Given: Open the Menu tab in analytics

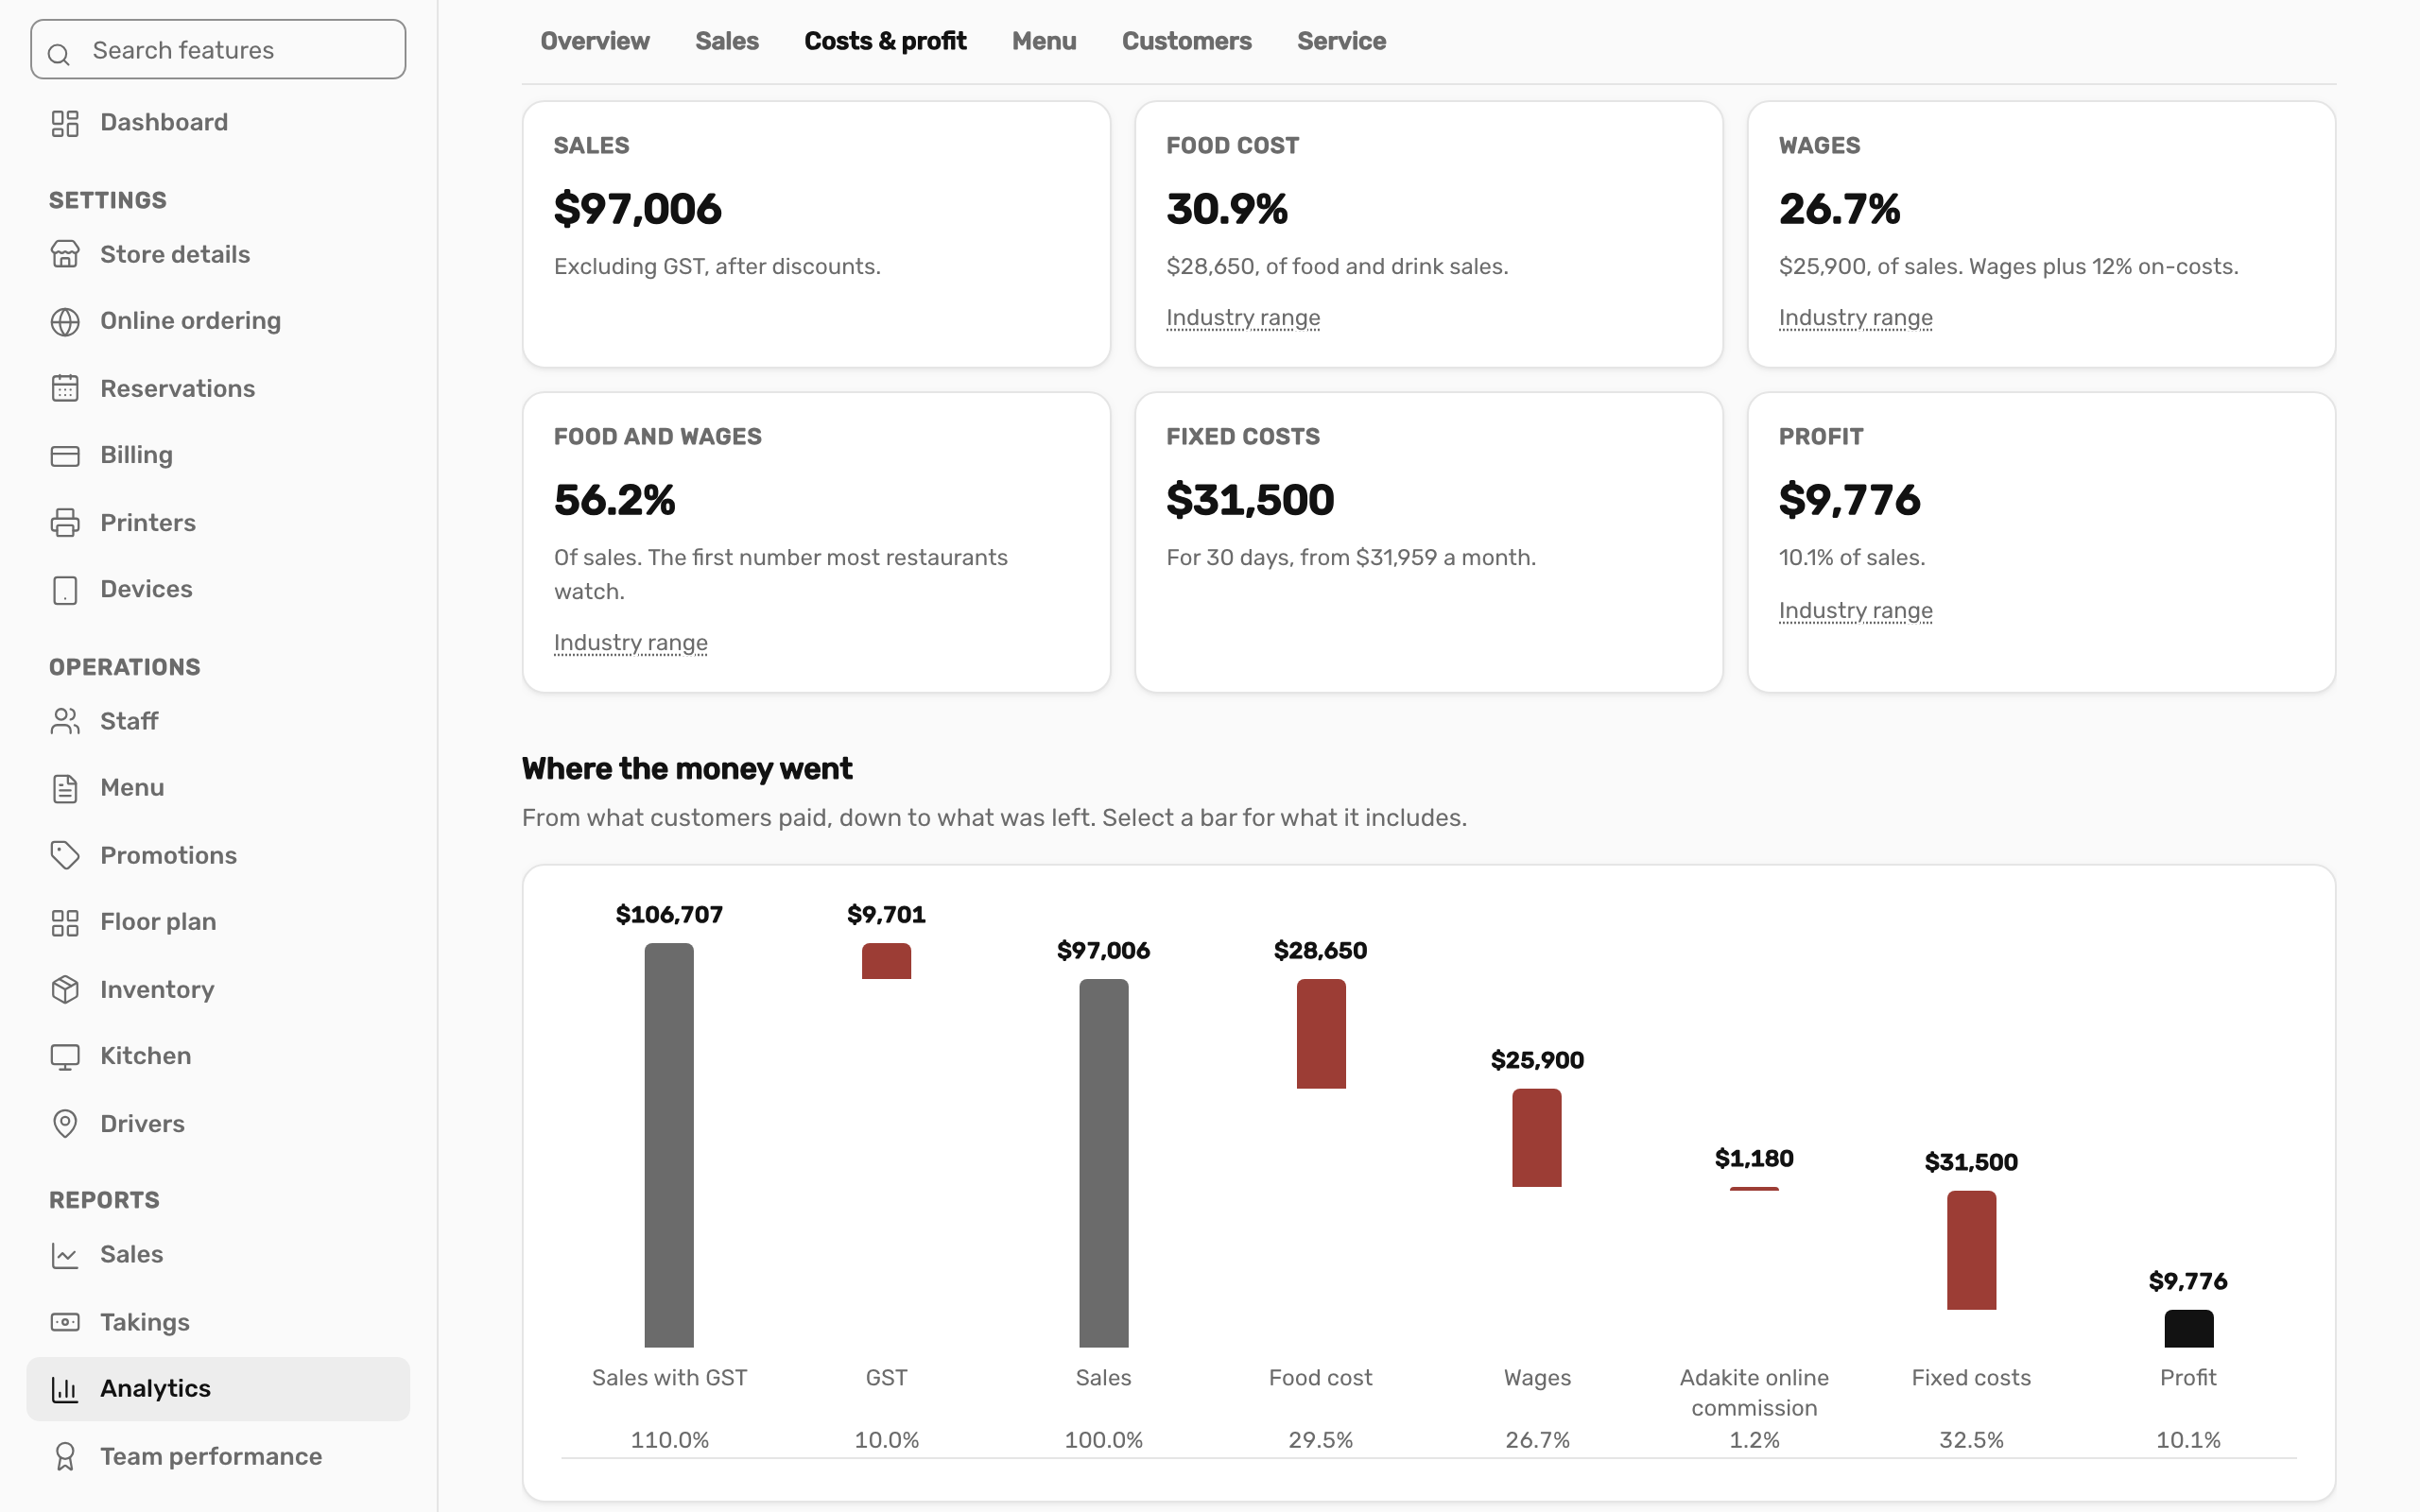Looking at the screenshot, I should point(1044,41).
